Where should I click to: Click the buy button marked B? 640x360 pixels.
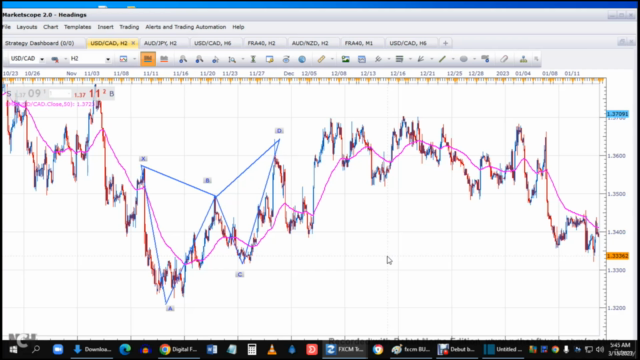coord(111,94)
